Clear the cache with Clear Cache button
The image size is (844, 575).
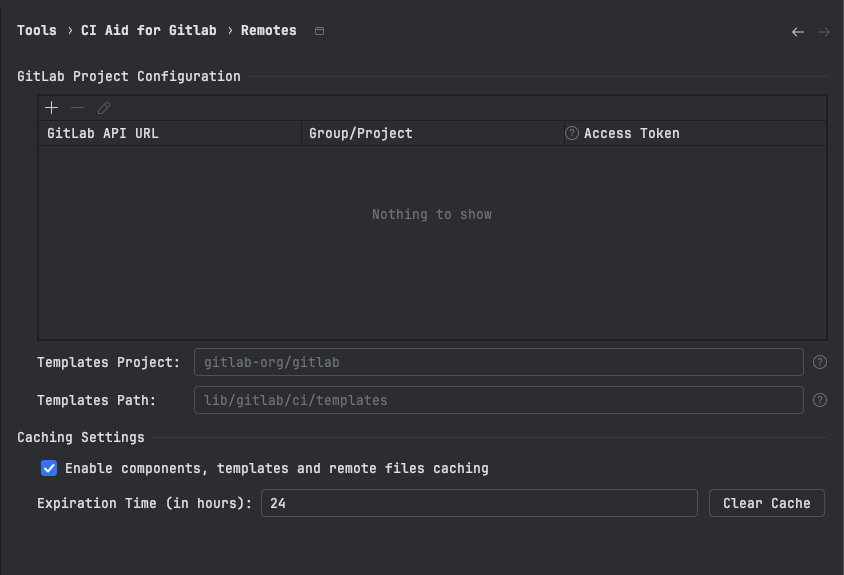[766, 503]
